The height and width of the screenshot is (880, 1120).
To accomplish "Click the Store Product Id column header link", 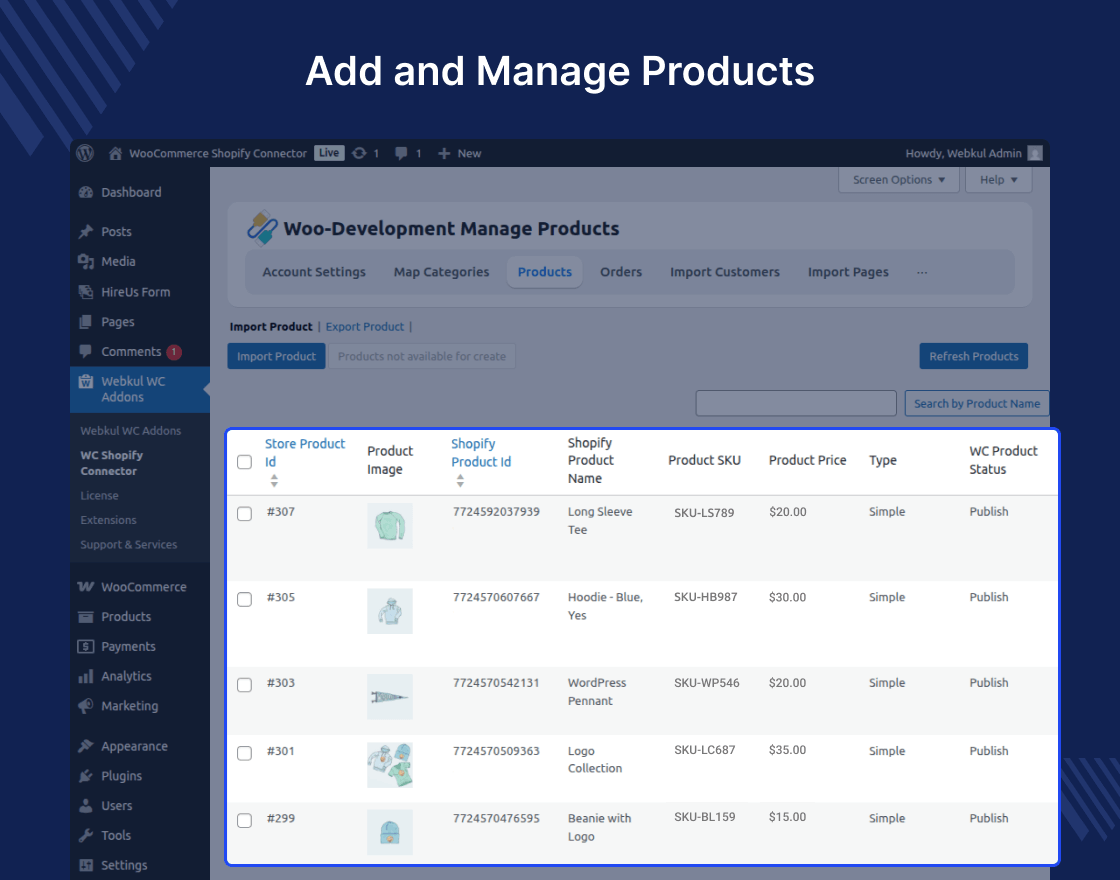I will 305,452.
